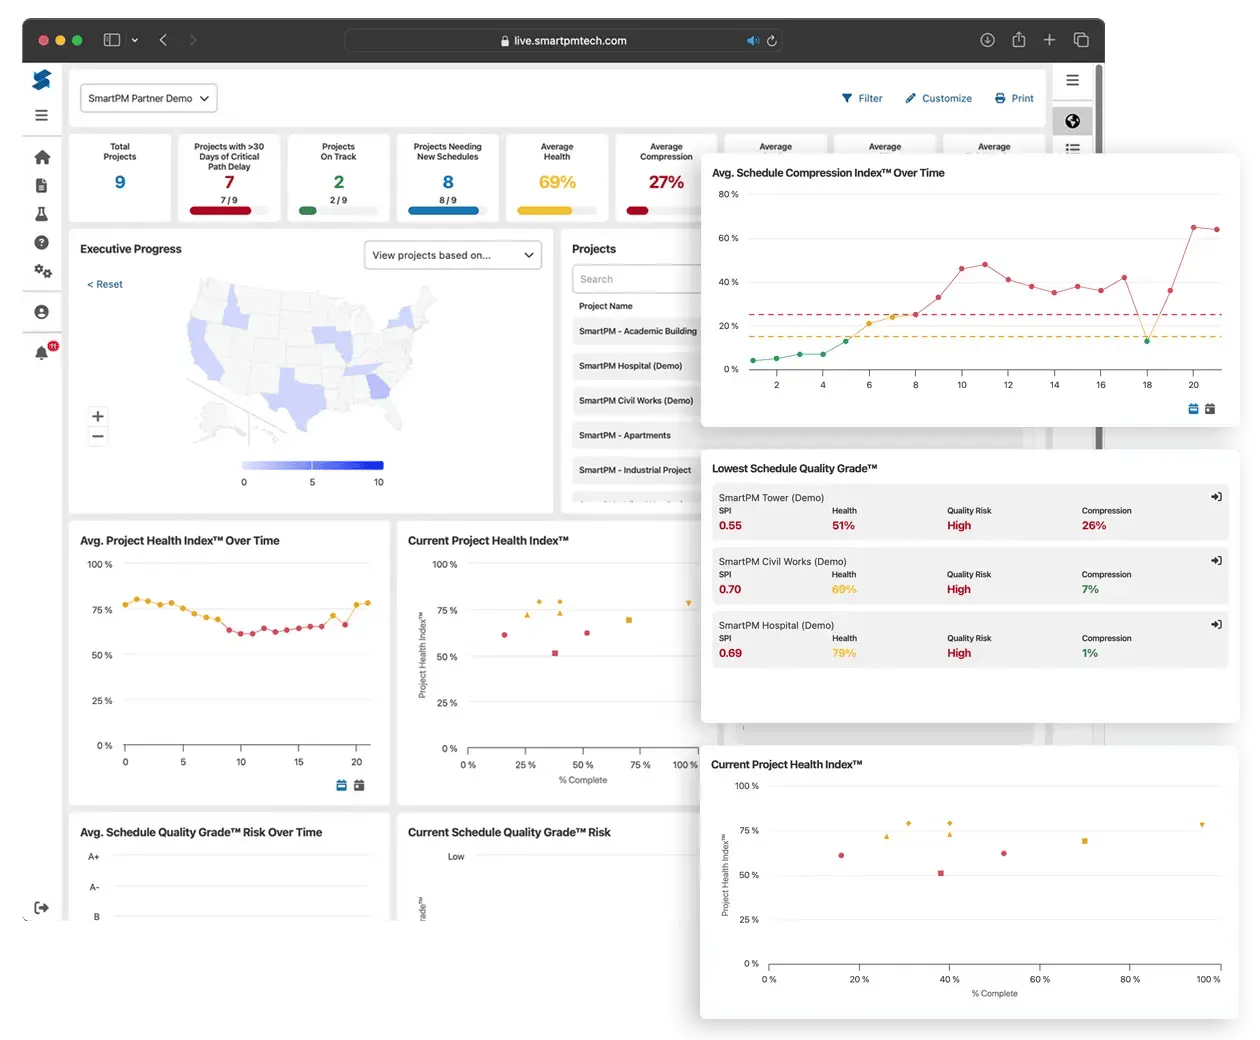Select SmartPM Hospital (Demo) in Projects list
1260x1040 pixels.
tap(637, 366)
